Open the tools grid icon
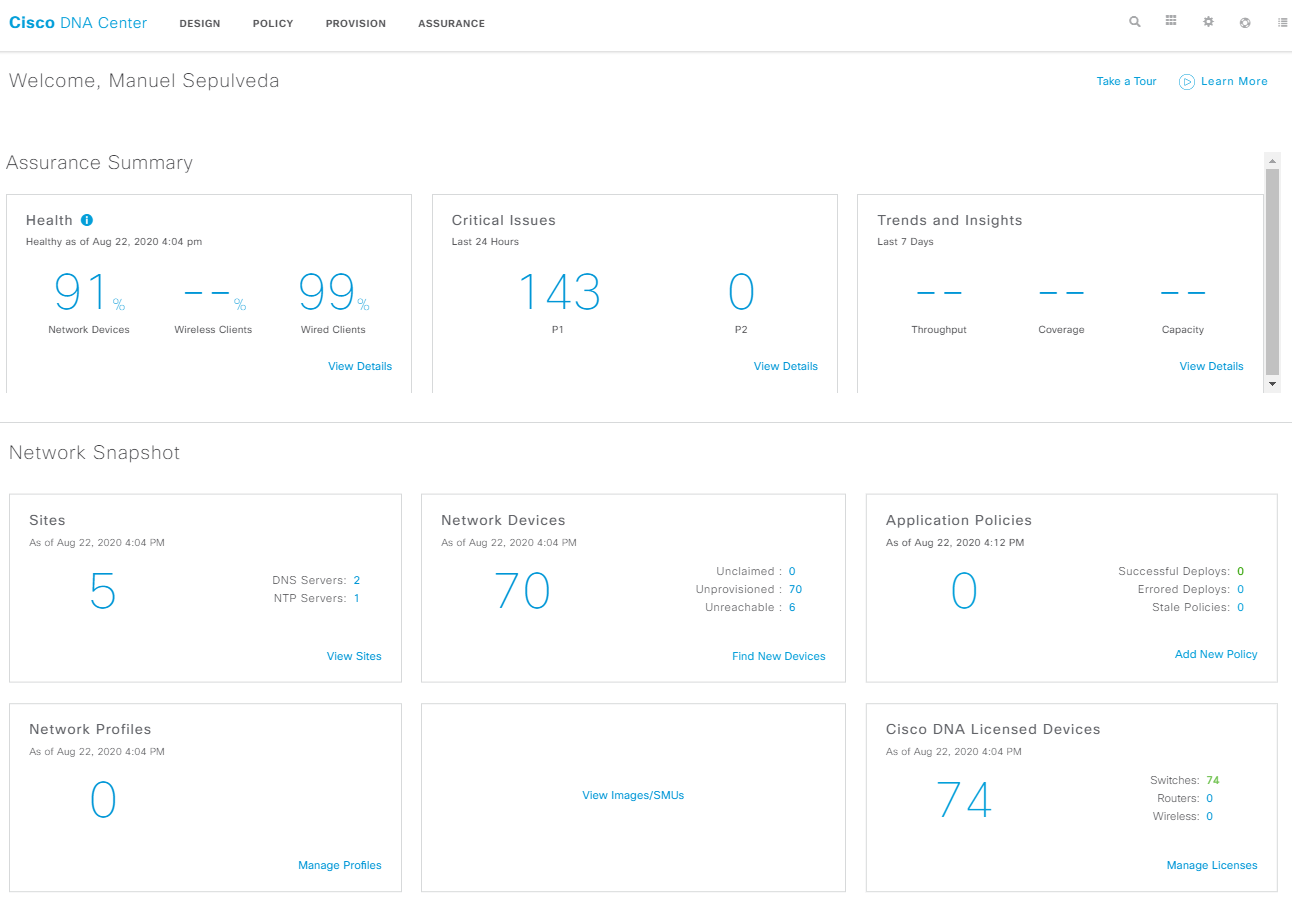 click(1171, 21)
